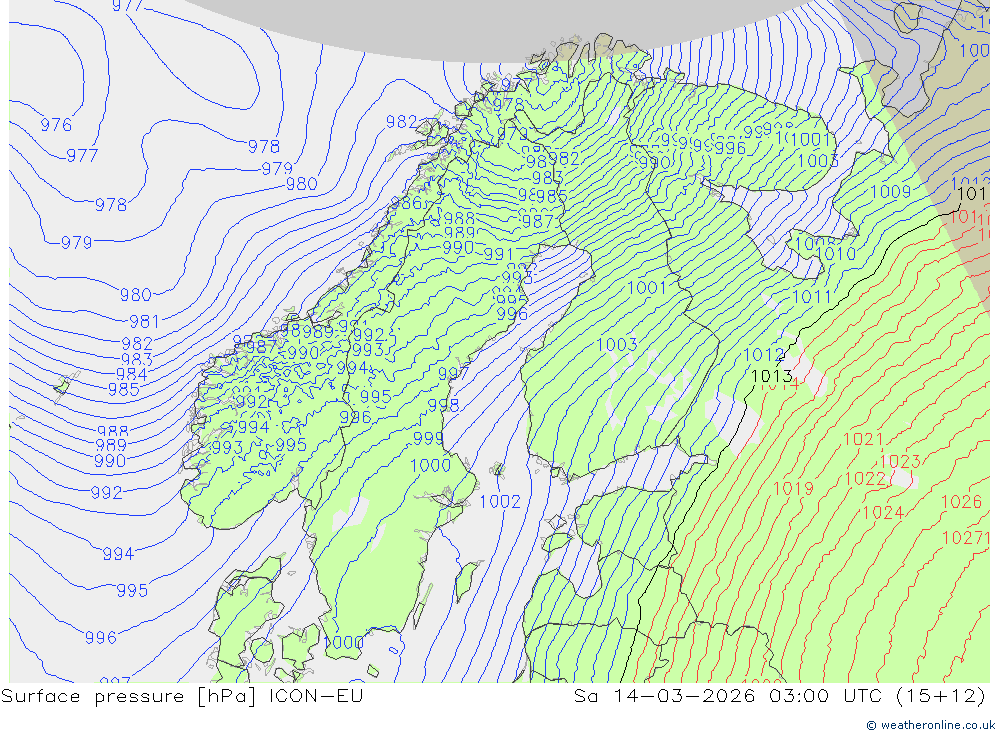1000x733 pixels.
Task: Click the blue '1002' label over the Baltic
Action: click(x=500, y=501)
